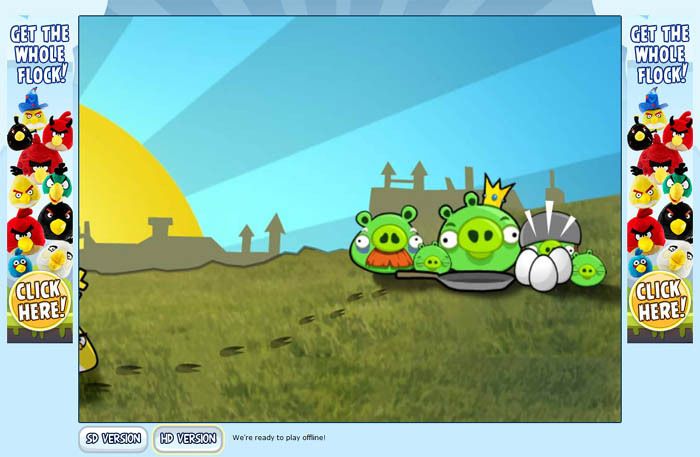Open the right Get The Whole Flock ad
Screen dimensions: 700x457
(x=660, y=180)
